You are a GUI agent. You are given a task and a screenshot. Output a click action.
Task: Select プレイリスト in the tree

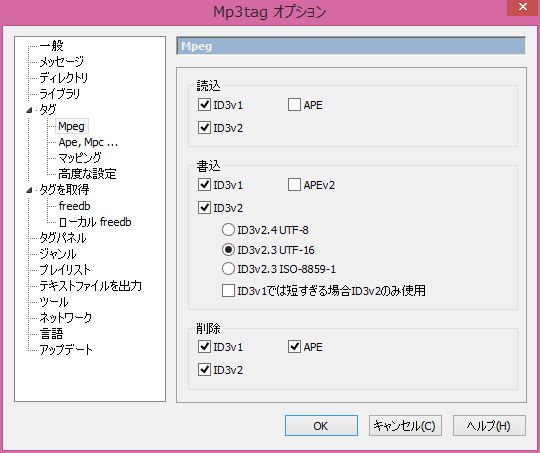coord(65,270)
